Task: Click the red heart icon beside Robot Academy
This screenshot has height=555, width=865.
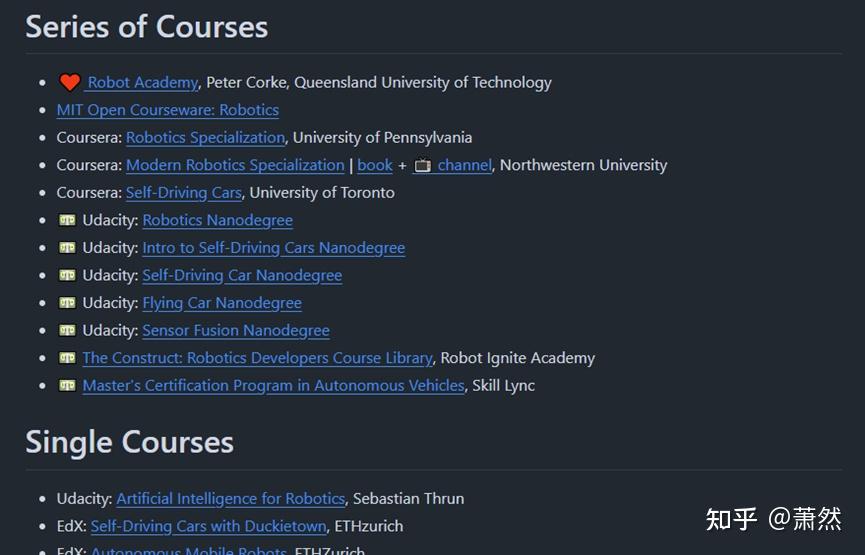Action: [x=69, y=83]
